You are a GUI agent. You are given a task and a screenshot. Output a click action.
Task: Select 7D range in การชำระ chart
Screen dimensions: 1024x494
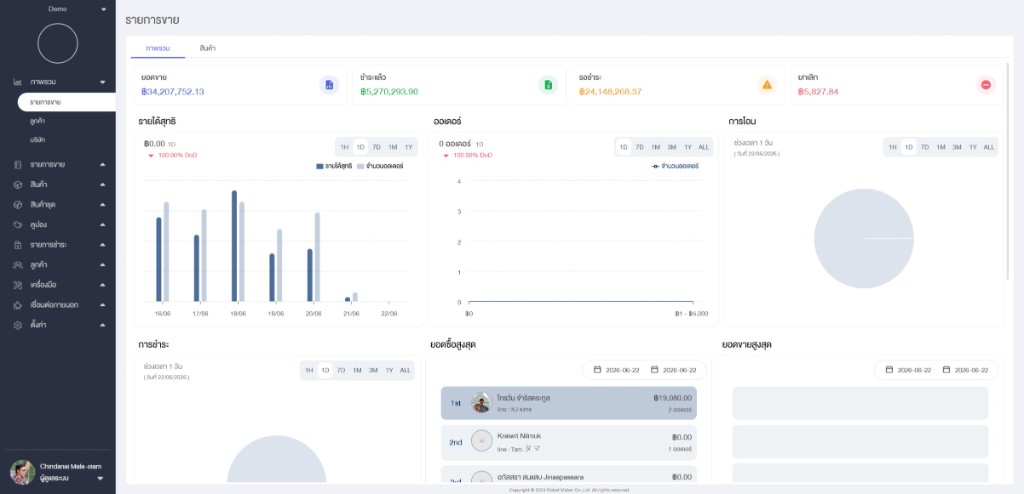342,370
